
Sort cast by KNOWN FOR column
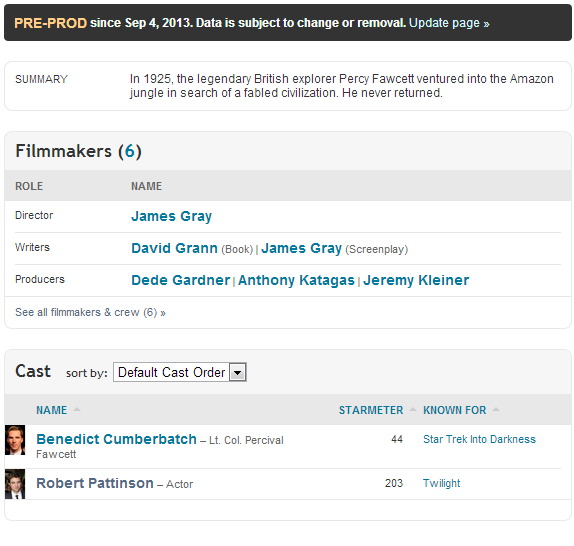tap(455, 410)
